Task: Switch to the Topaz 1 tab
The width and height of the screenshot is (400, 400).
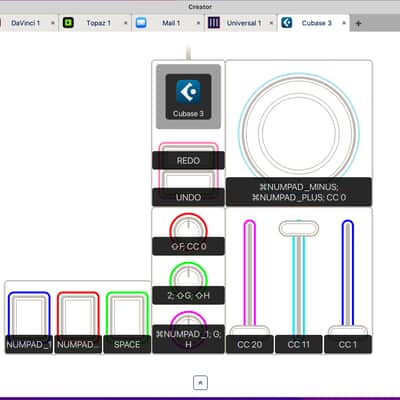Action: point(99,23)
